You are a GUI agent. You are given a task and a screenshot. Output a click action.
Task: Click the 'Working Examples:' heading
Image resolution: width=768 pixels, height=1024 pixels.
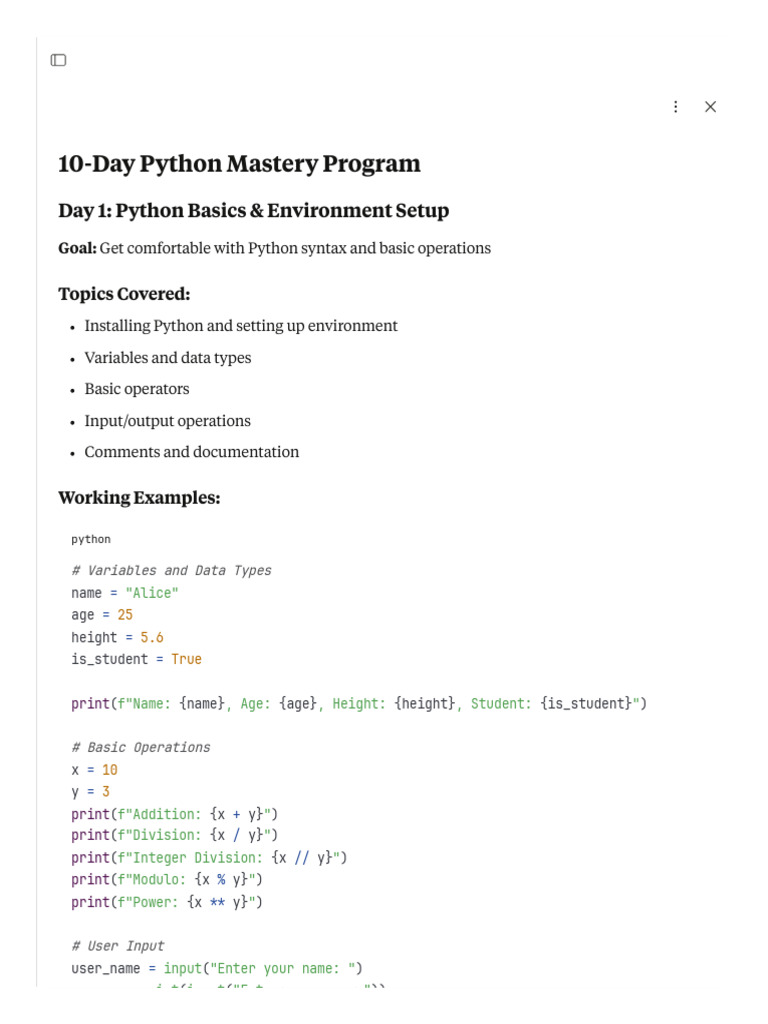click(139, 498)
